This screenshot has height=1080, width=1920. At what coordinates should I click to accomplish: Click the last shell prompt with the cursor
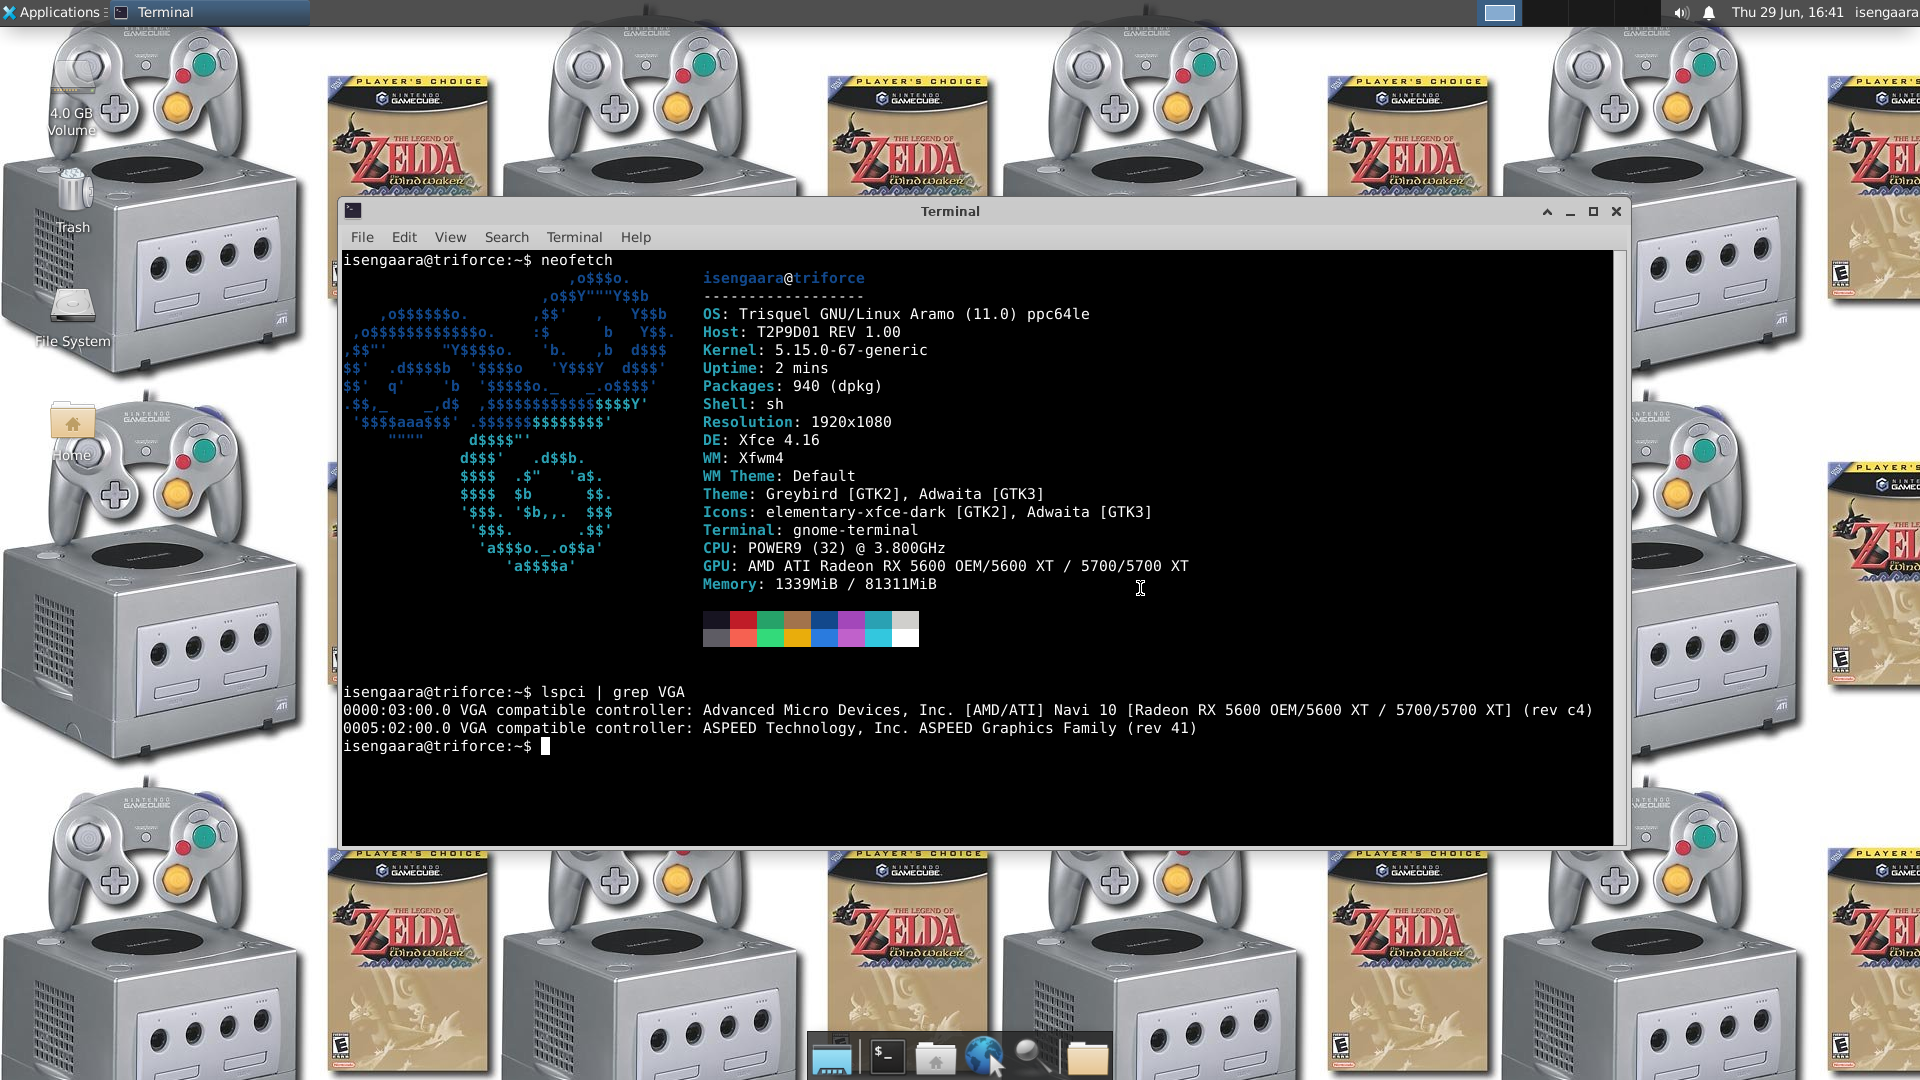(x=446, y=746)
